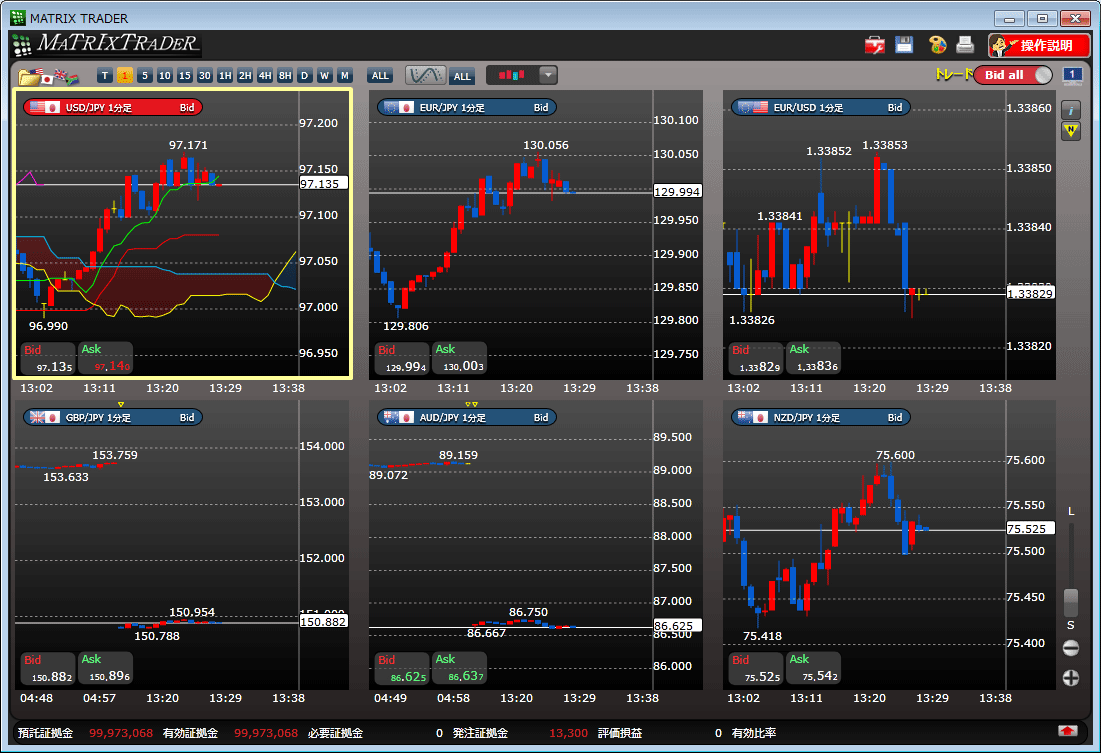Click EUR/USD Ask price button 1.33836
The width and height of the screenshot is (1101, 753).
813,358
